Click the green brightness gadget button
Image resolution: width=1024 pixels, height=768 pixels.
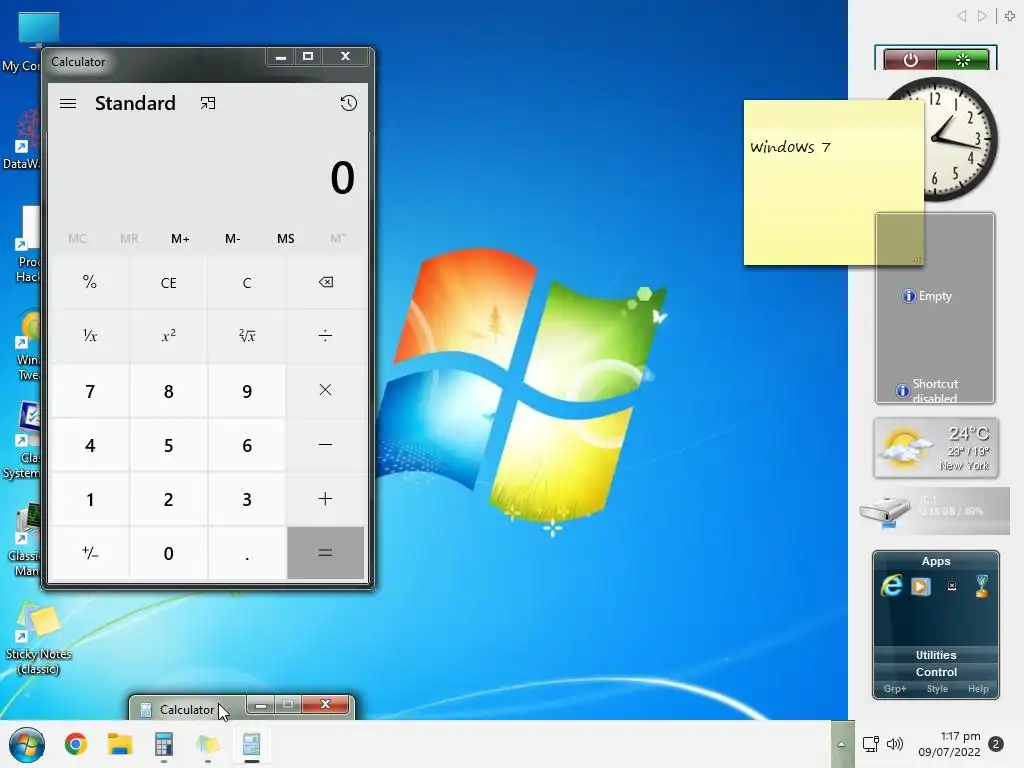963,60
